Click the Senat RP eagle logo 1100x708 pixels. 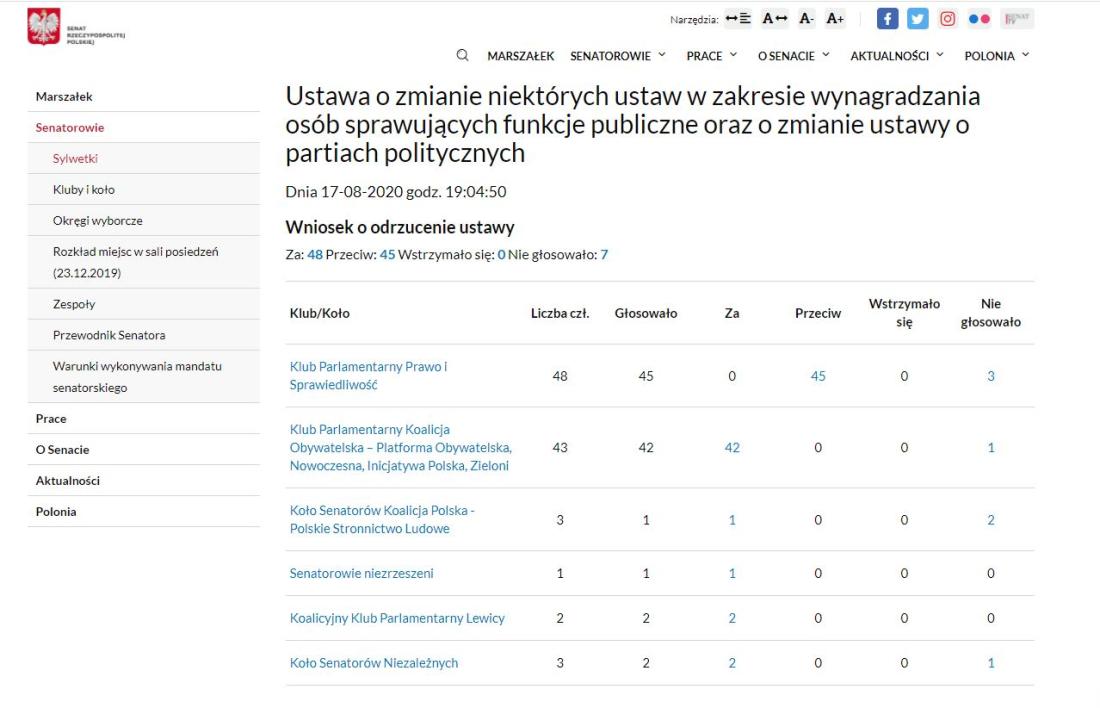(x=43, y=27)
